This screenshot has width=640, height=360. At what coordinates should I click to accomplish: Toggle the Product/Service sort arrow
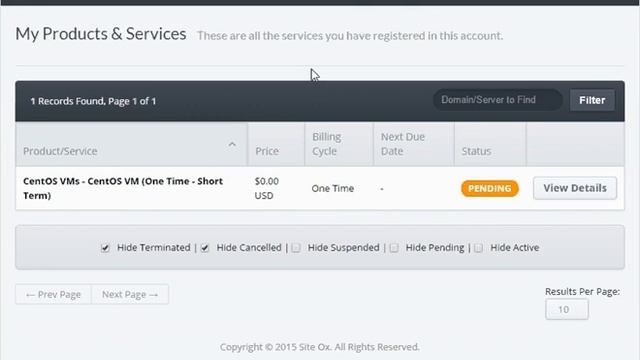[x=232, y=144]
